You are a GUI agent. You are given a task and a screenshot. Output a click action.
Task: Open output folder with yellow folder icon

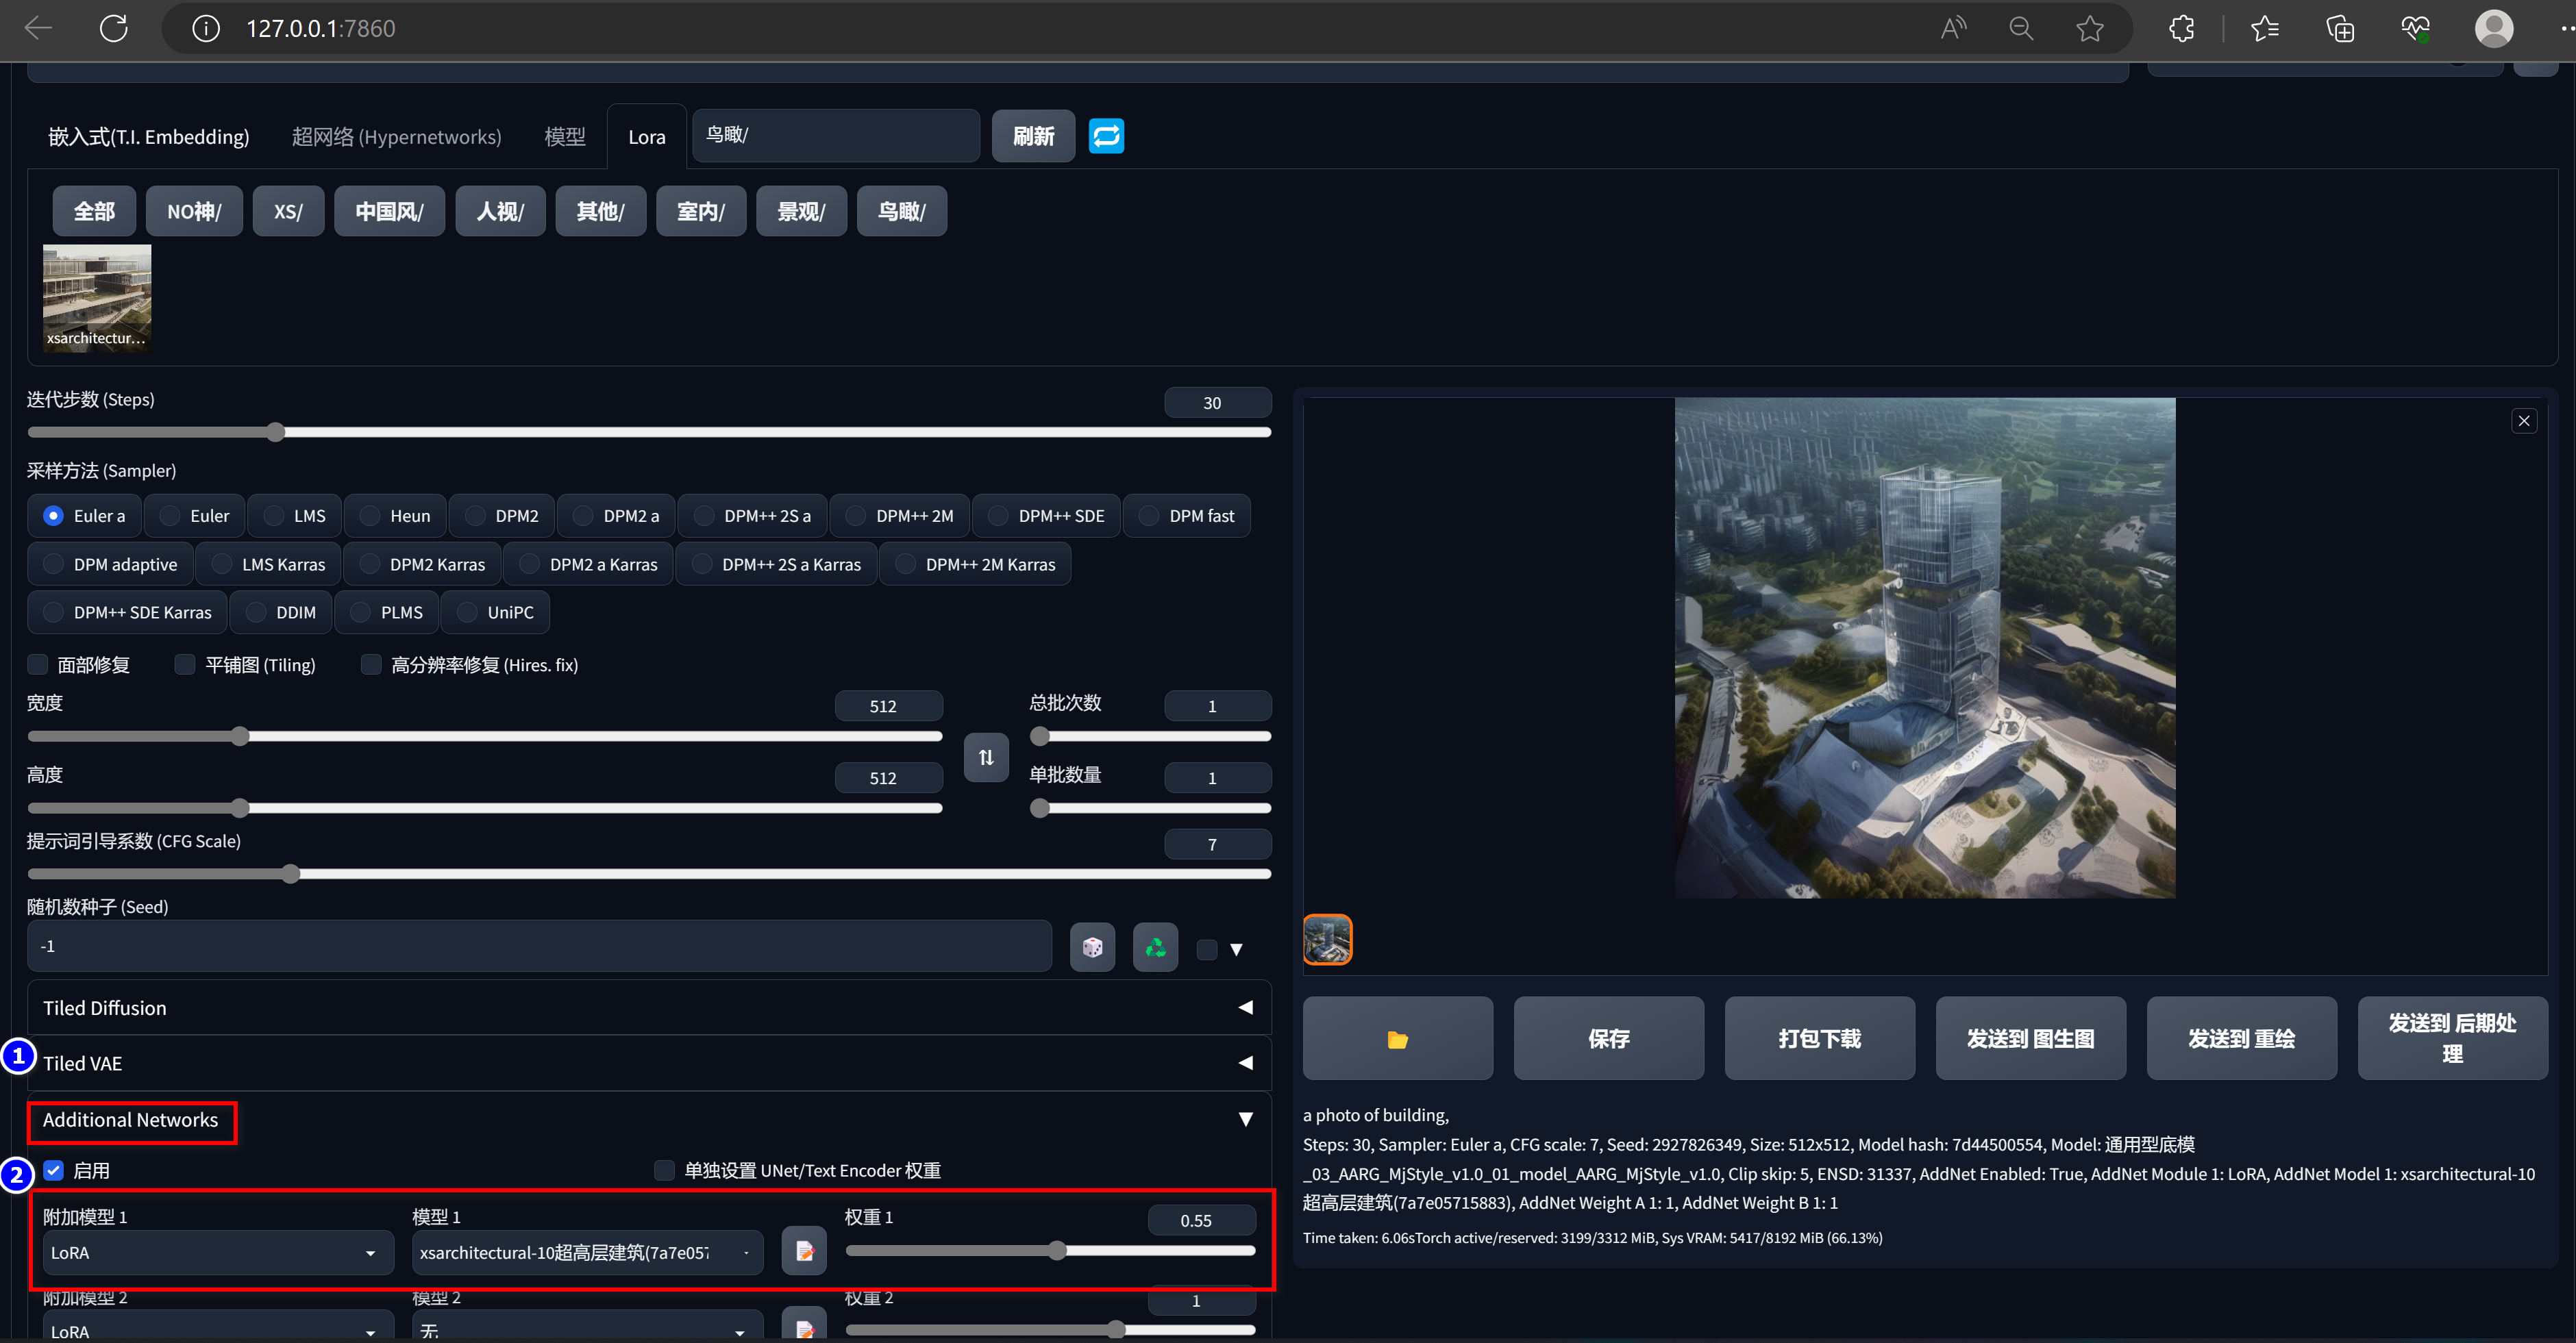point(1397,1039)
